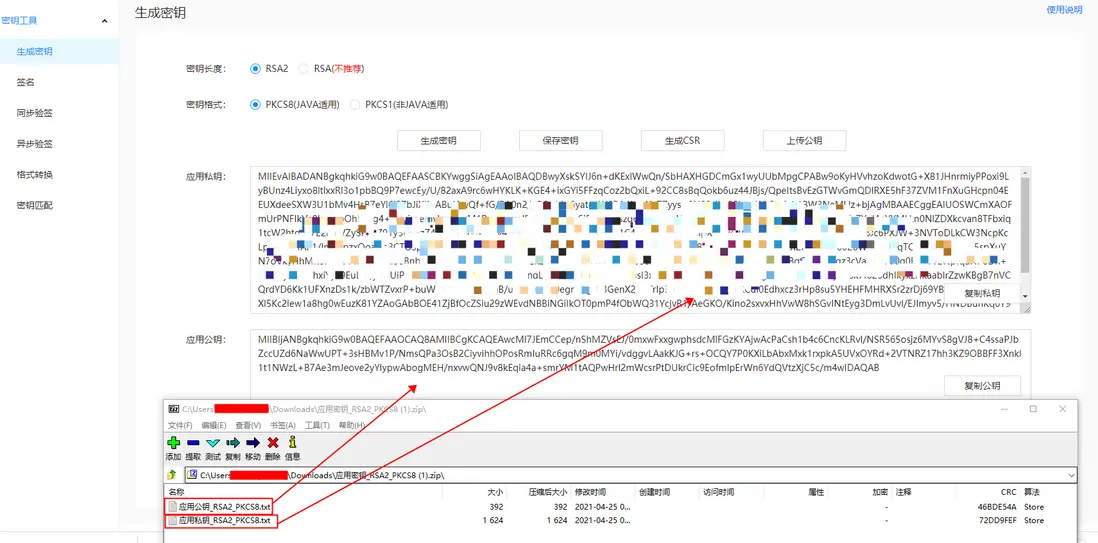Image resolution: width=1098 pixels, height=543 pixels.
Task: Open the 使用说明 link
Action: (1064, 10)
